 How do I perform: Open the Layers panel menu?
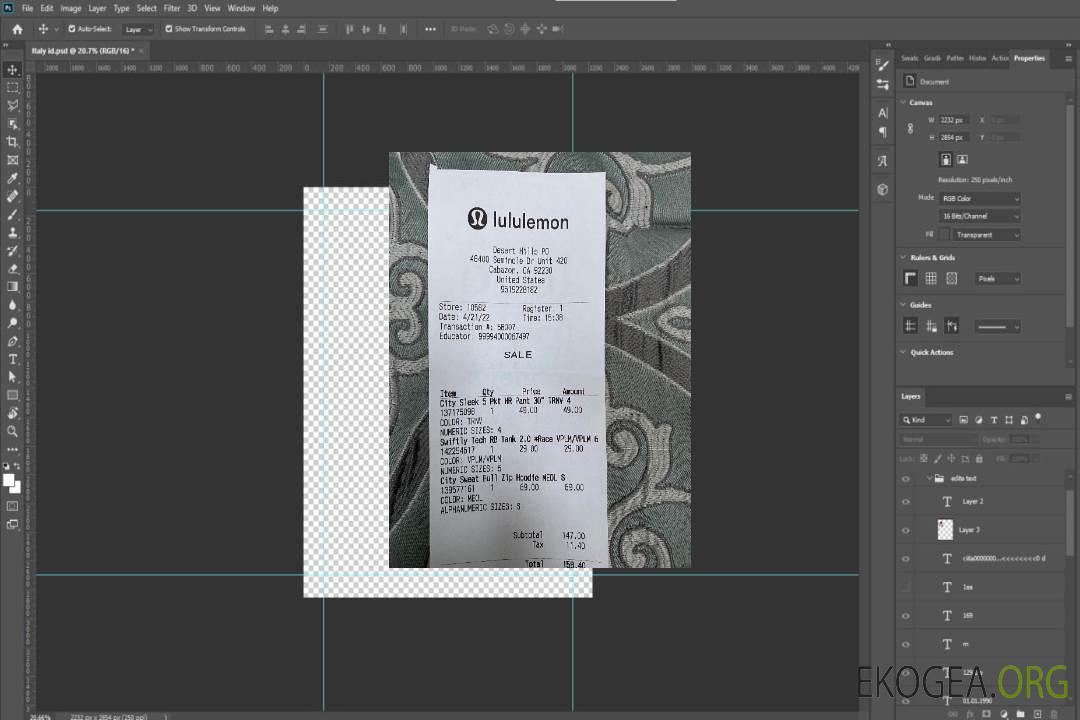pyautogui.click(x=1068, y=396)
